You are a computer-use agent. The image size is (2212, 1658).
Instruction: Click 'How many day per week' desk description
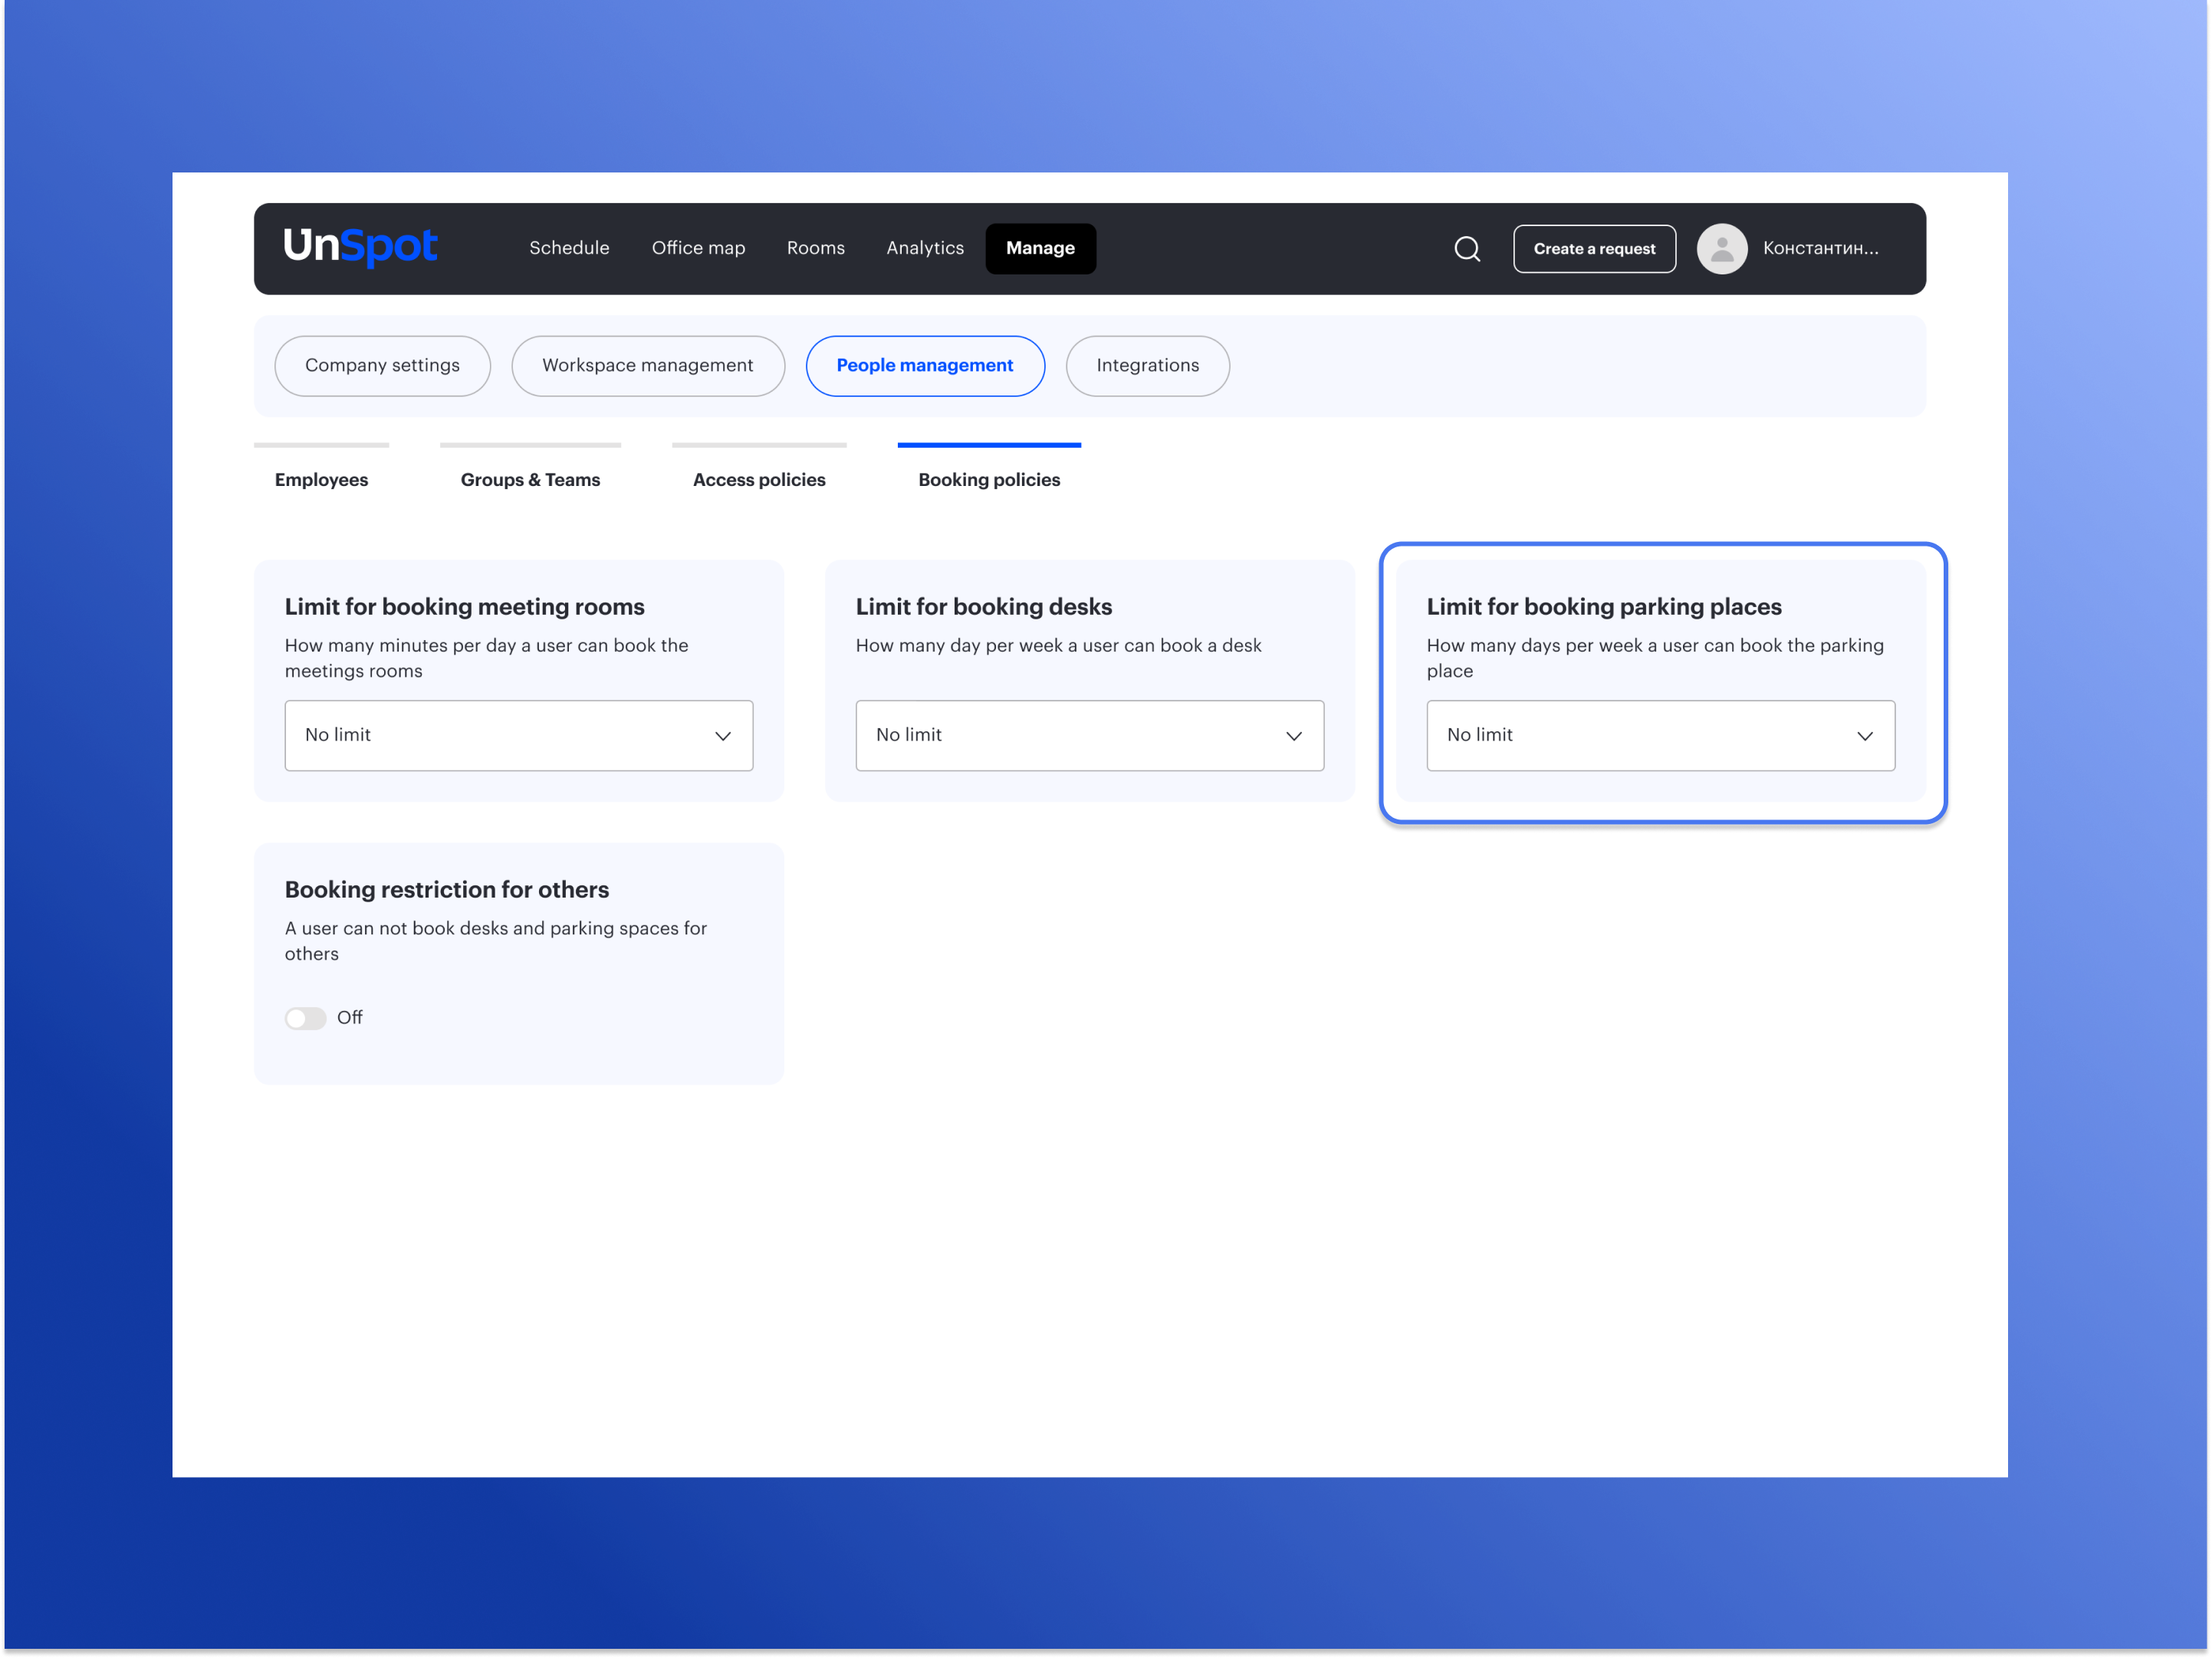click(1058, 646)
